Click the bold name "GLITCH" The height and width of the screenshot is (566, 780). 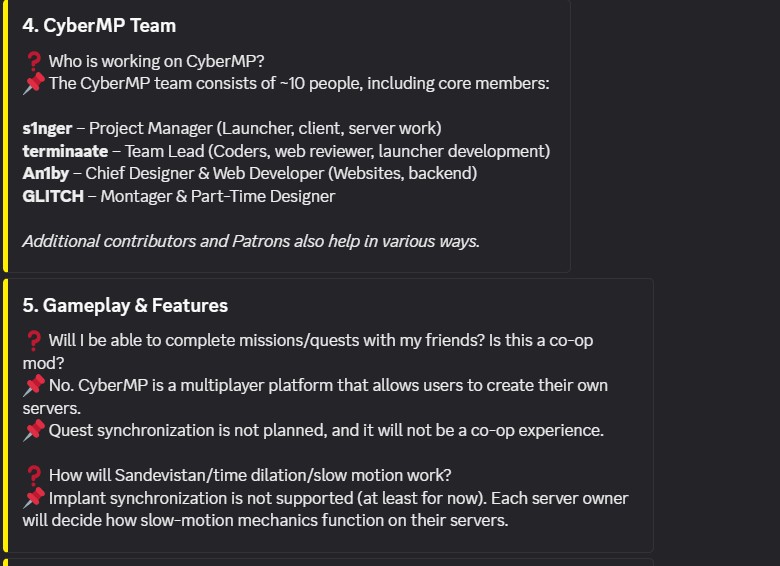pyautogui.click(x=53, y=196)
